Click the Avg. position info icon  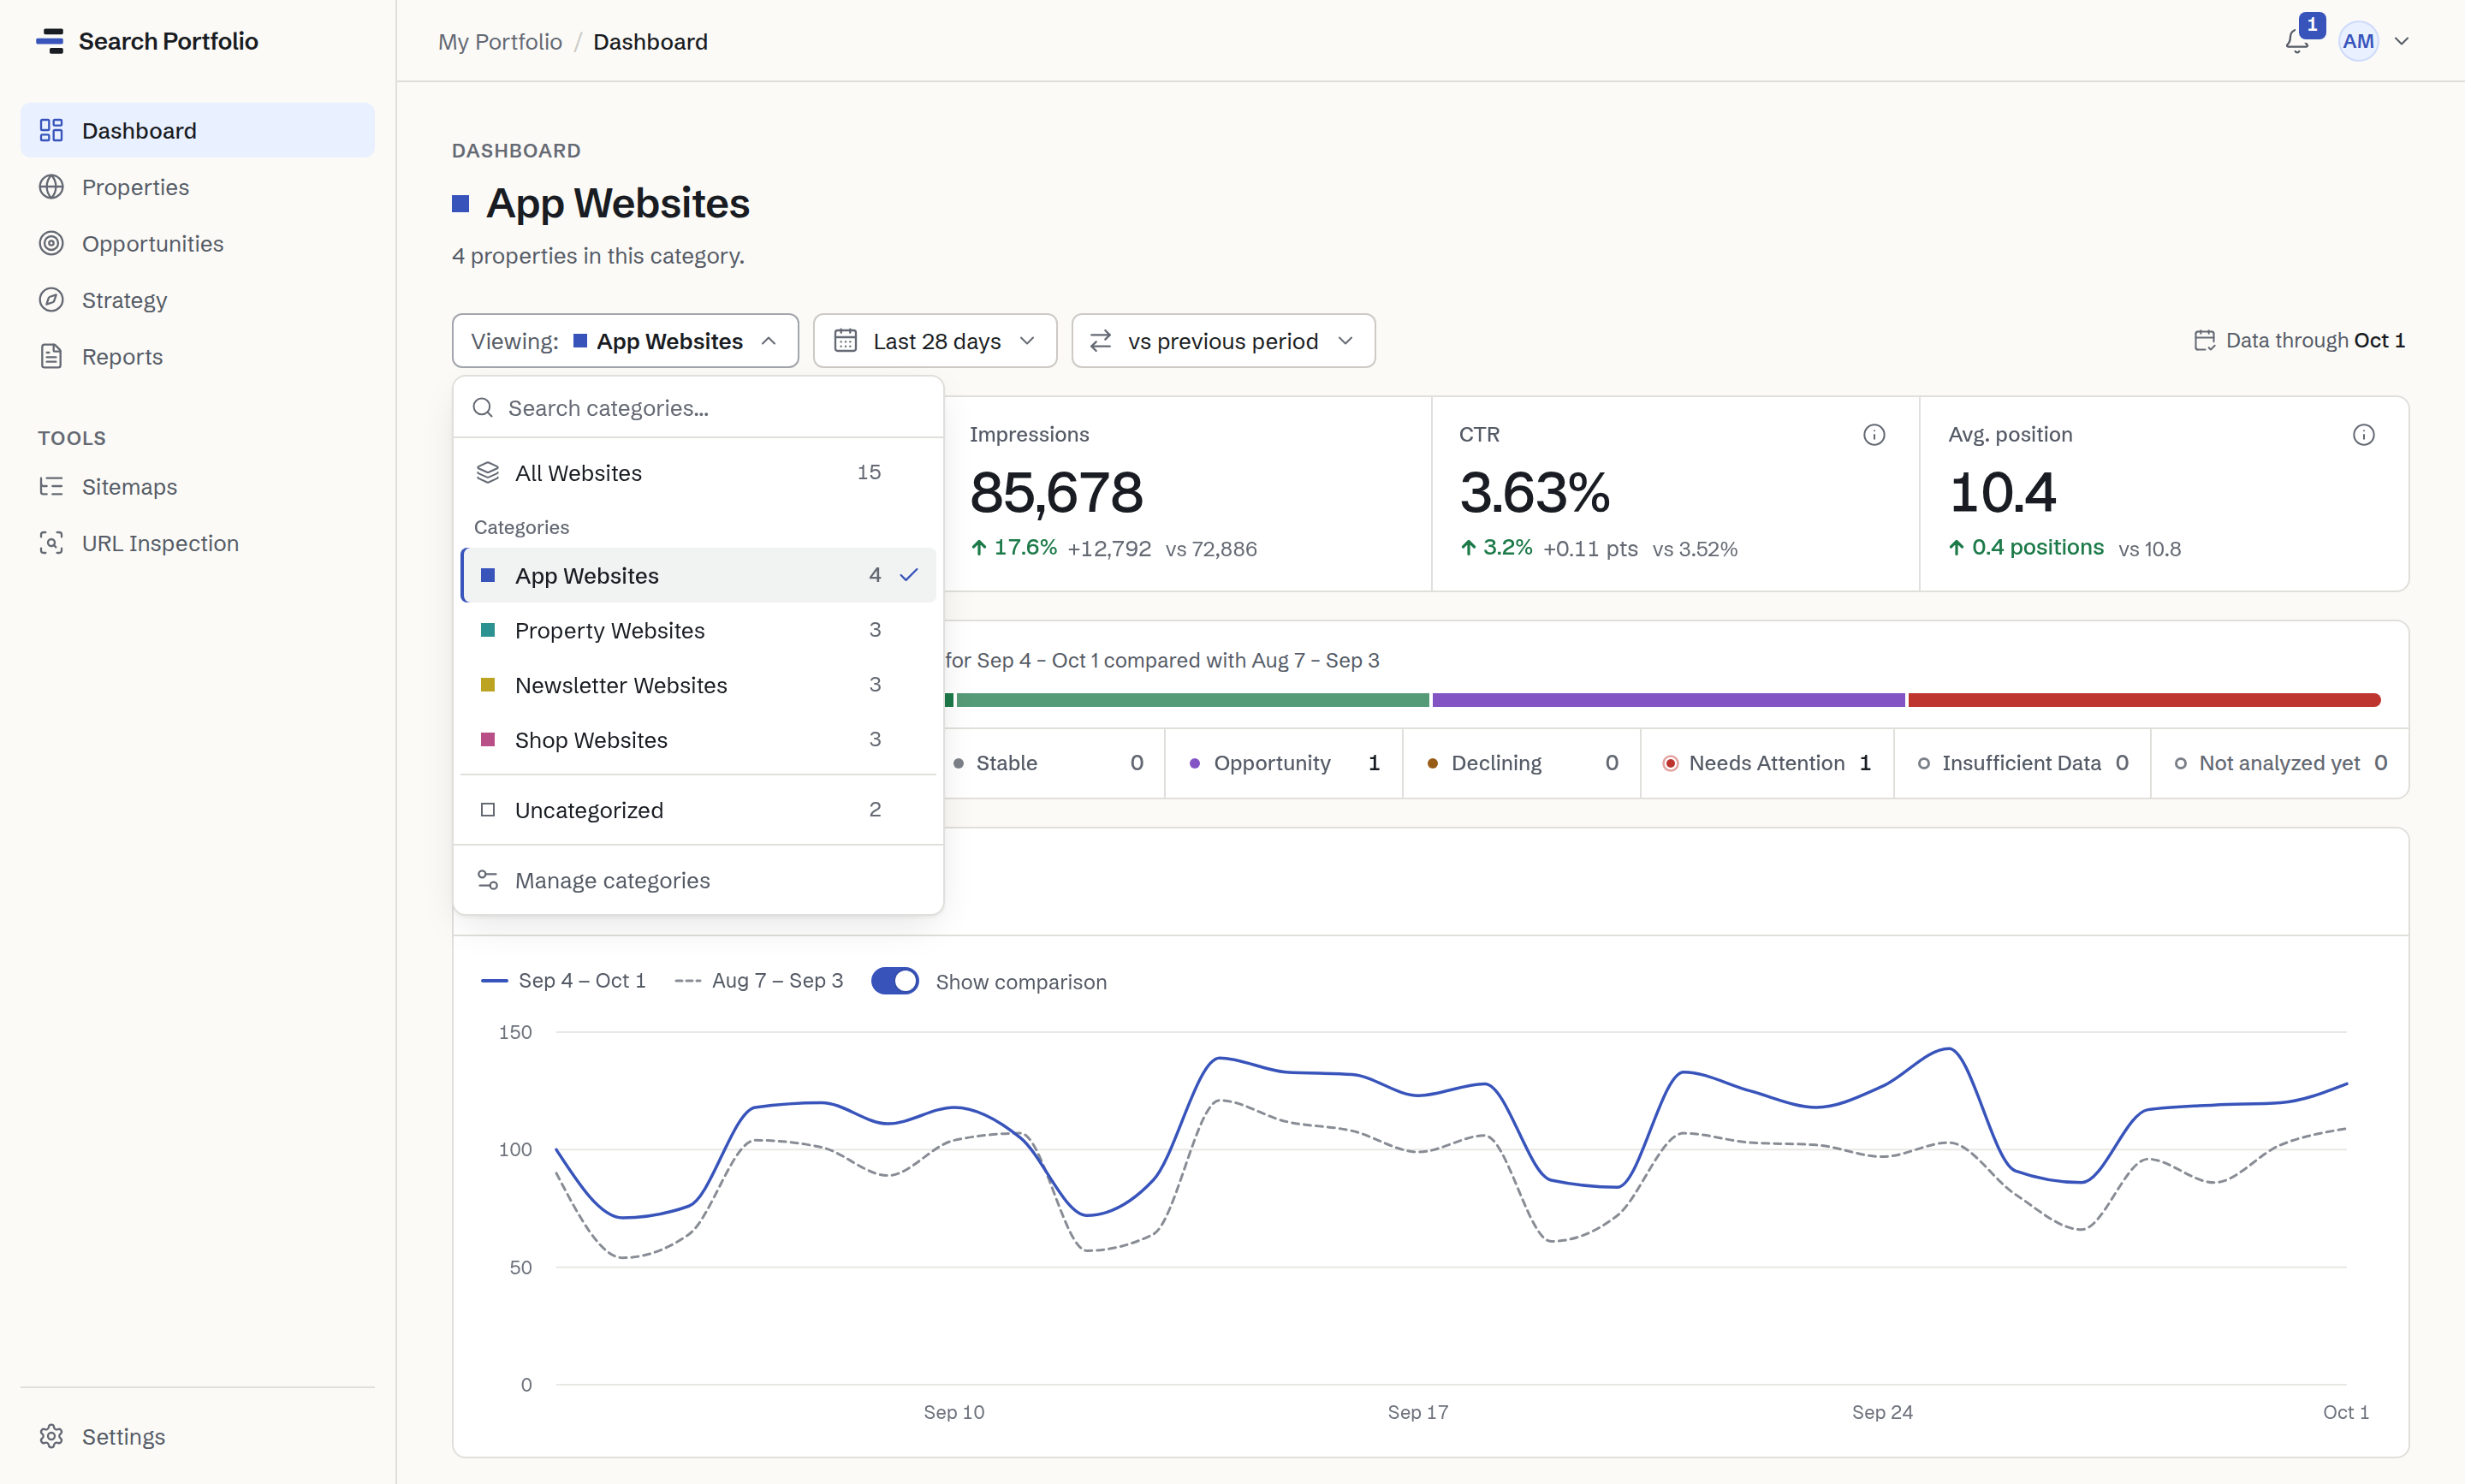point(2363,434)
